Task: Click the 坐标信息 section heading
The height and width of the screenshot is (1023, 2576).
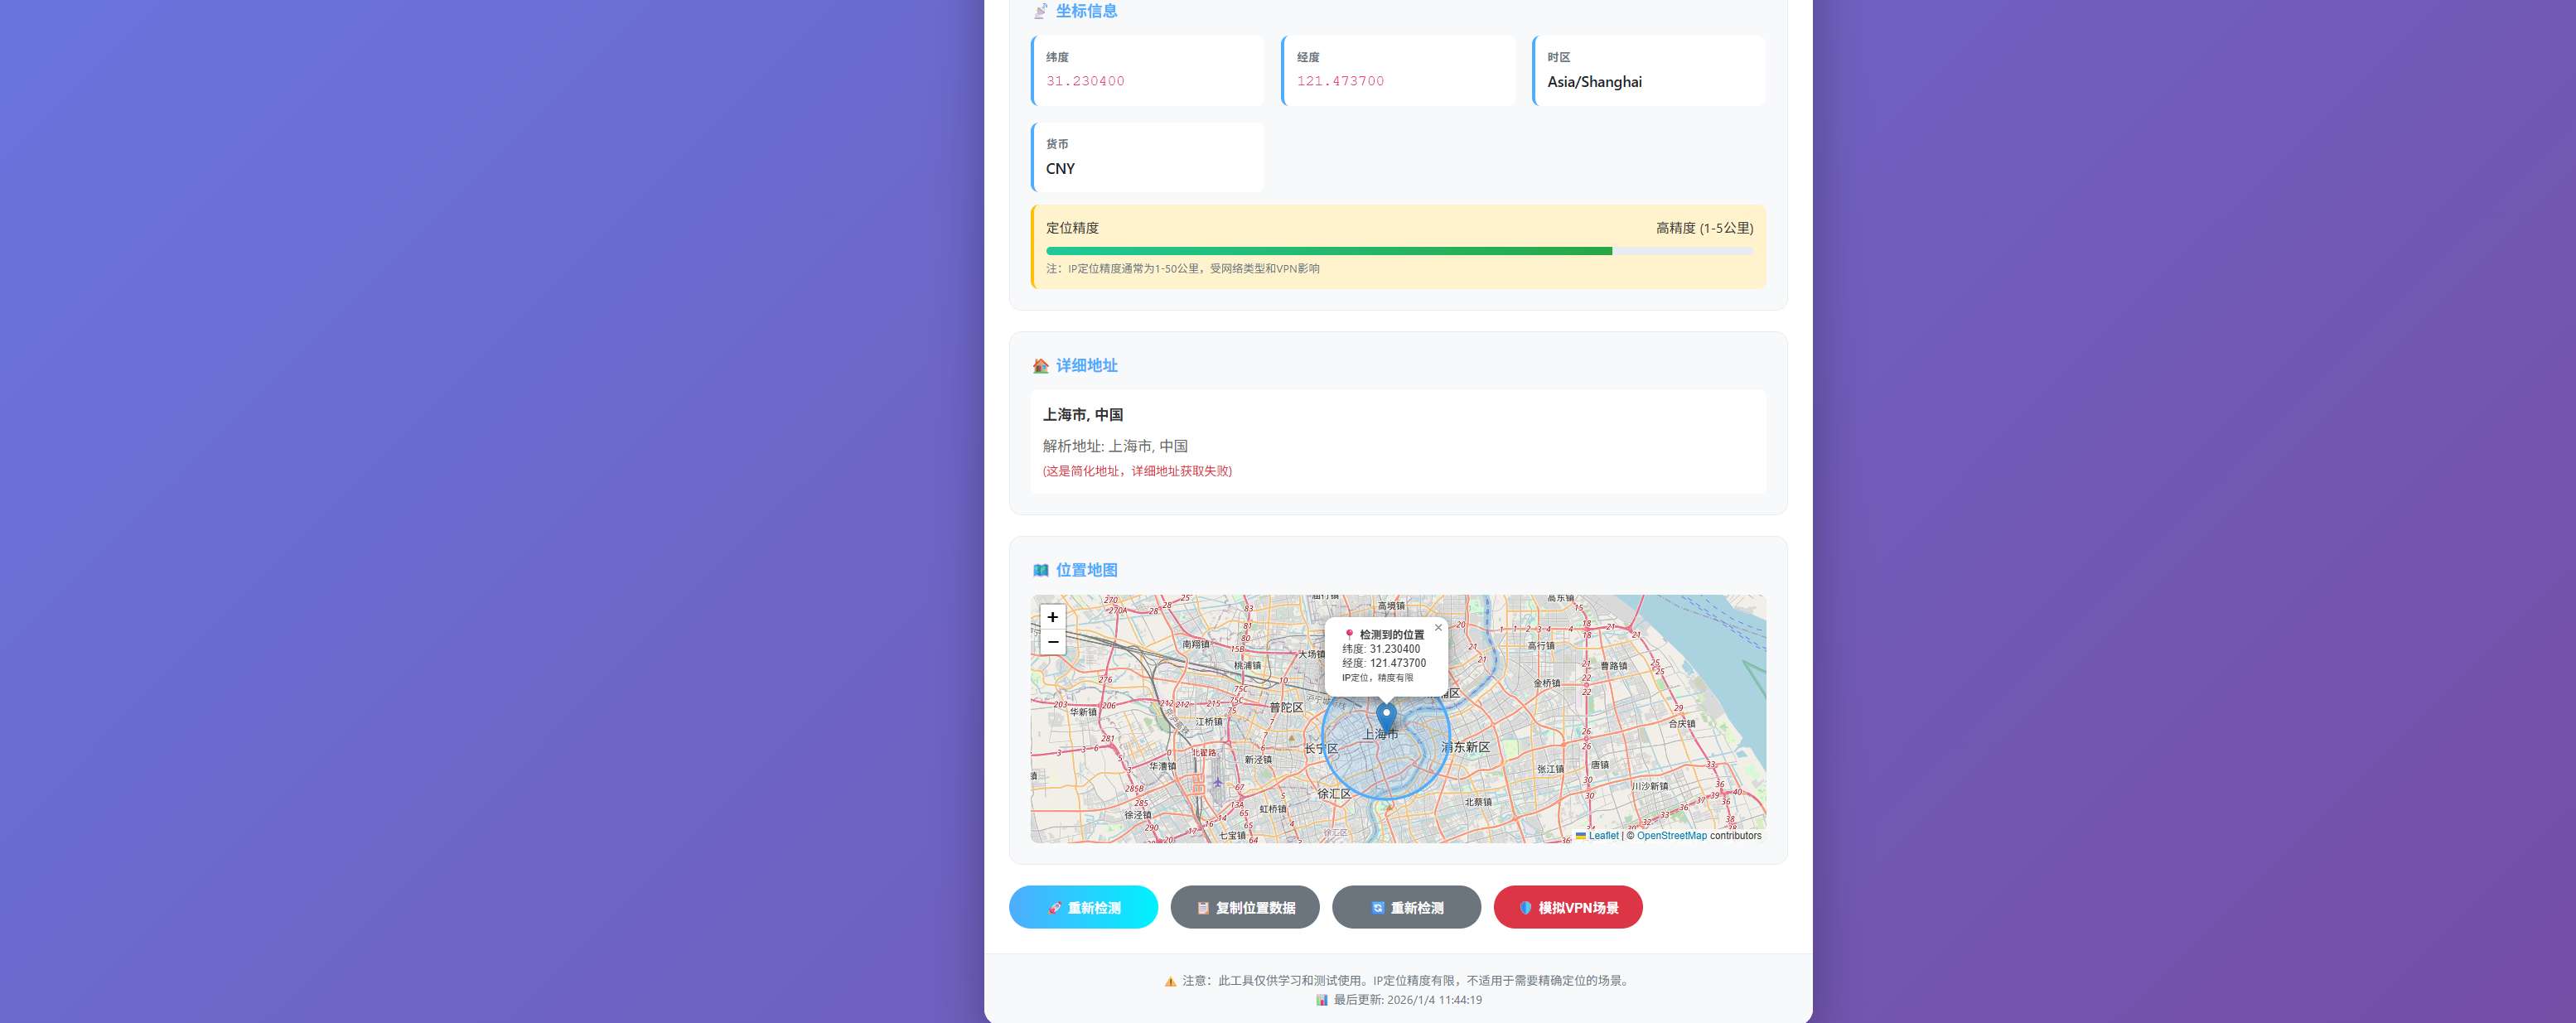Action: [1086, 11]
